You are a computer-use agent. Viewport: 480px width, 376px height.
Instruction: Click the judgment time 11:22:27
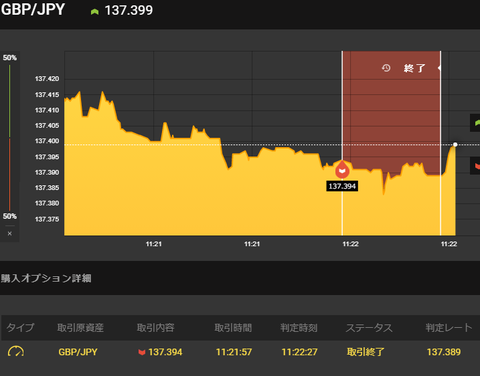click(x=299, y=352)
